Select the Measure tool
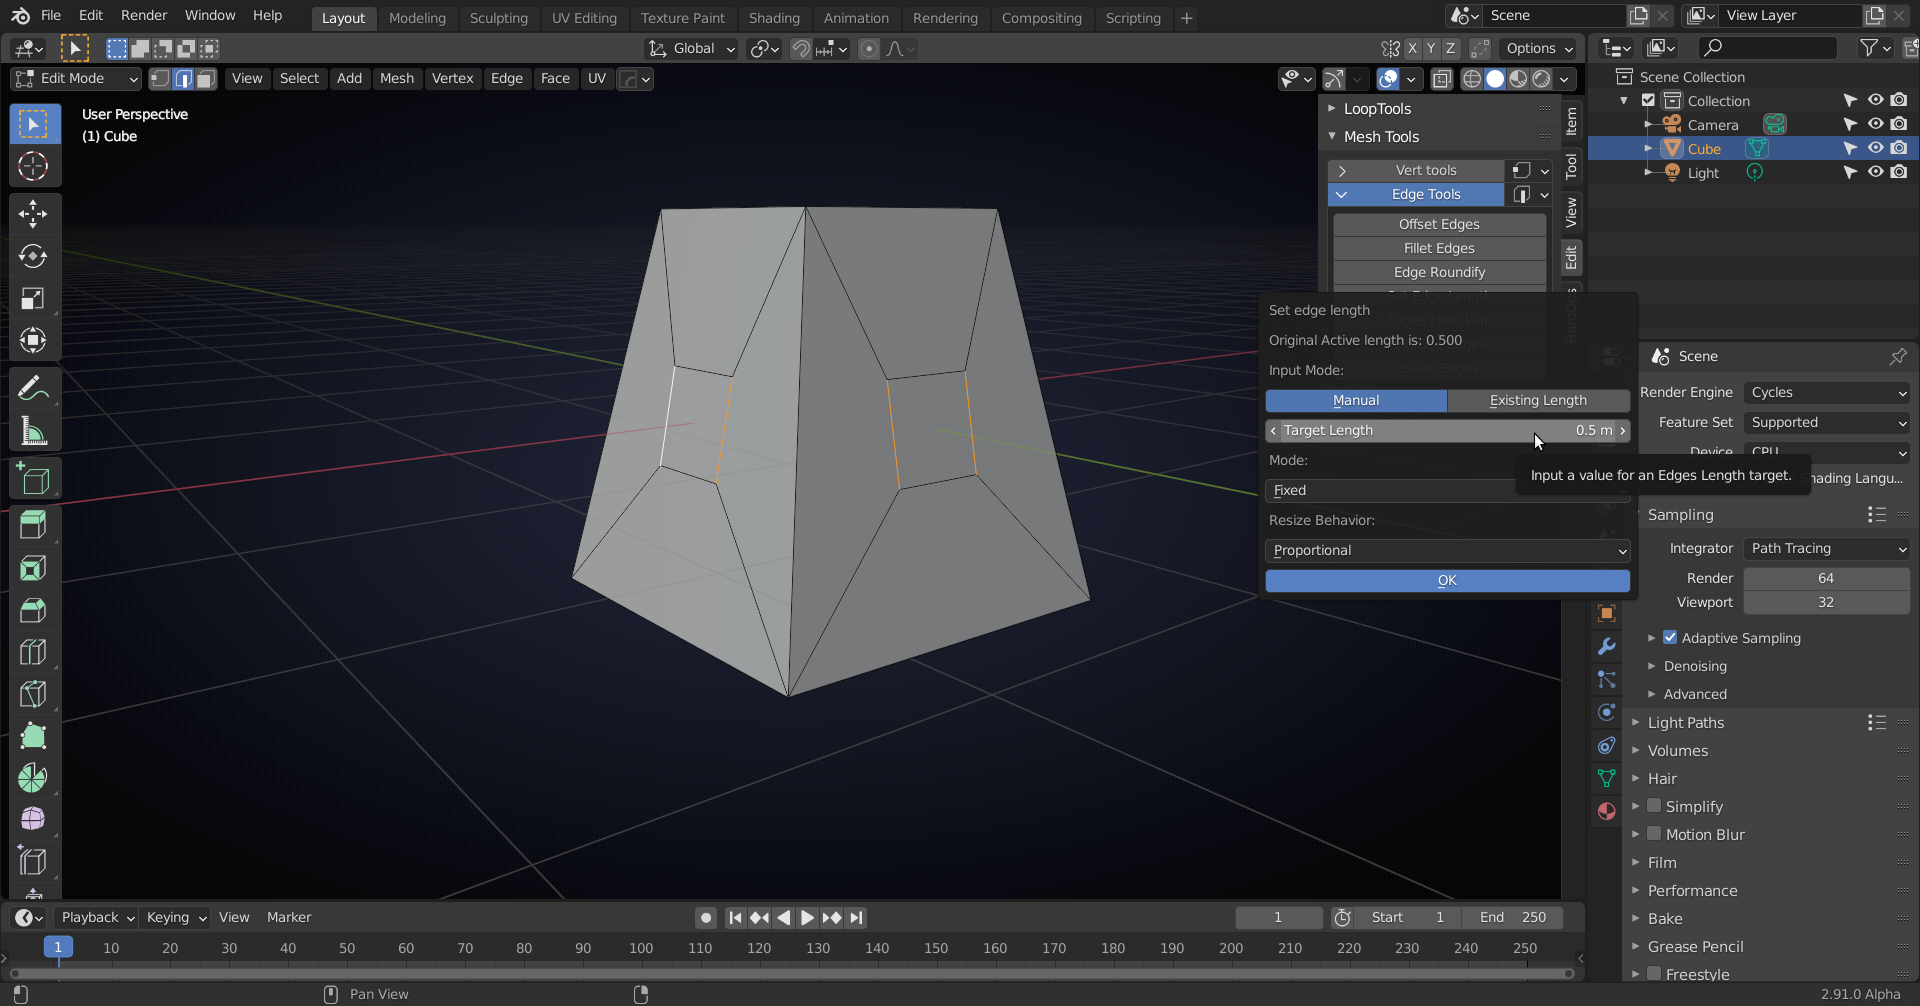This screenshot has height=1006, width=1920. click(x=34, y=430)
